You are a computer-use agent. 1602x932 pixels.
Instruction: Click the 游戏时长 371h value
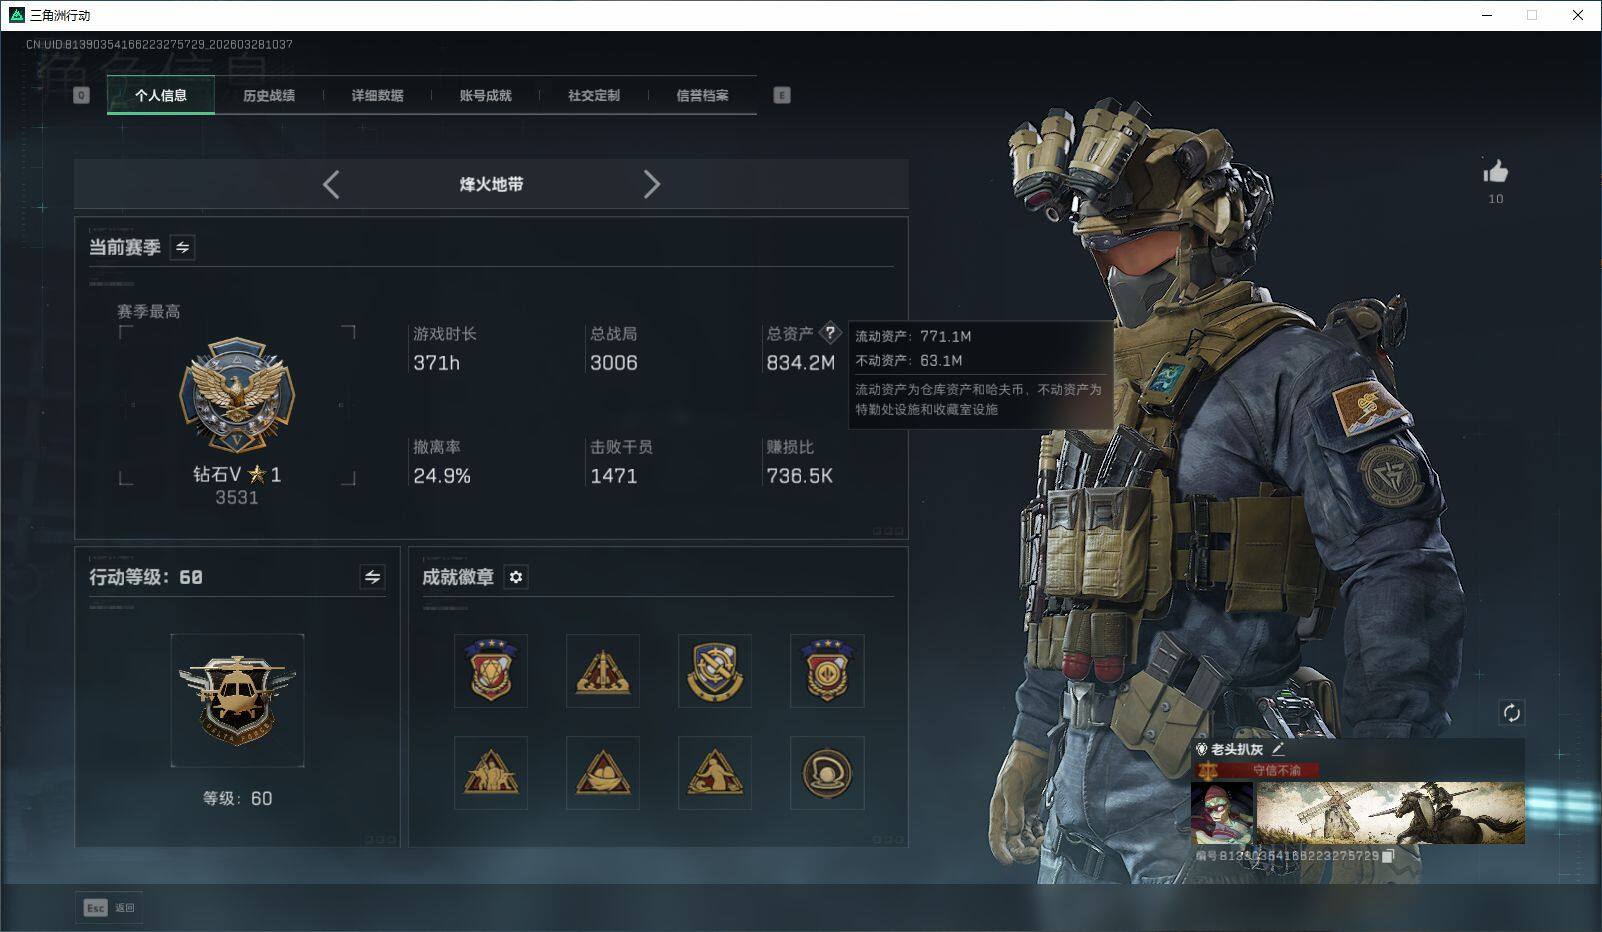point(437,363)
